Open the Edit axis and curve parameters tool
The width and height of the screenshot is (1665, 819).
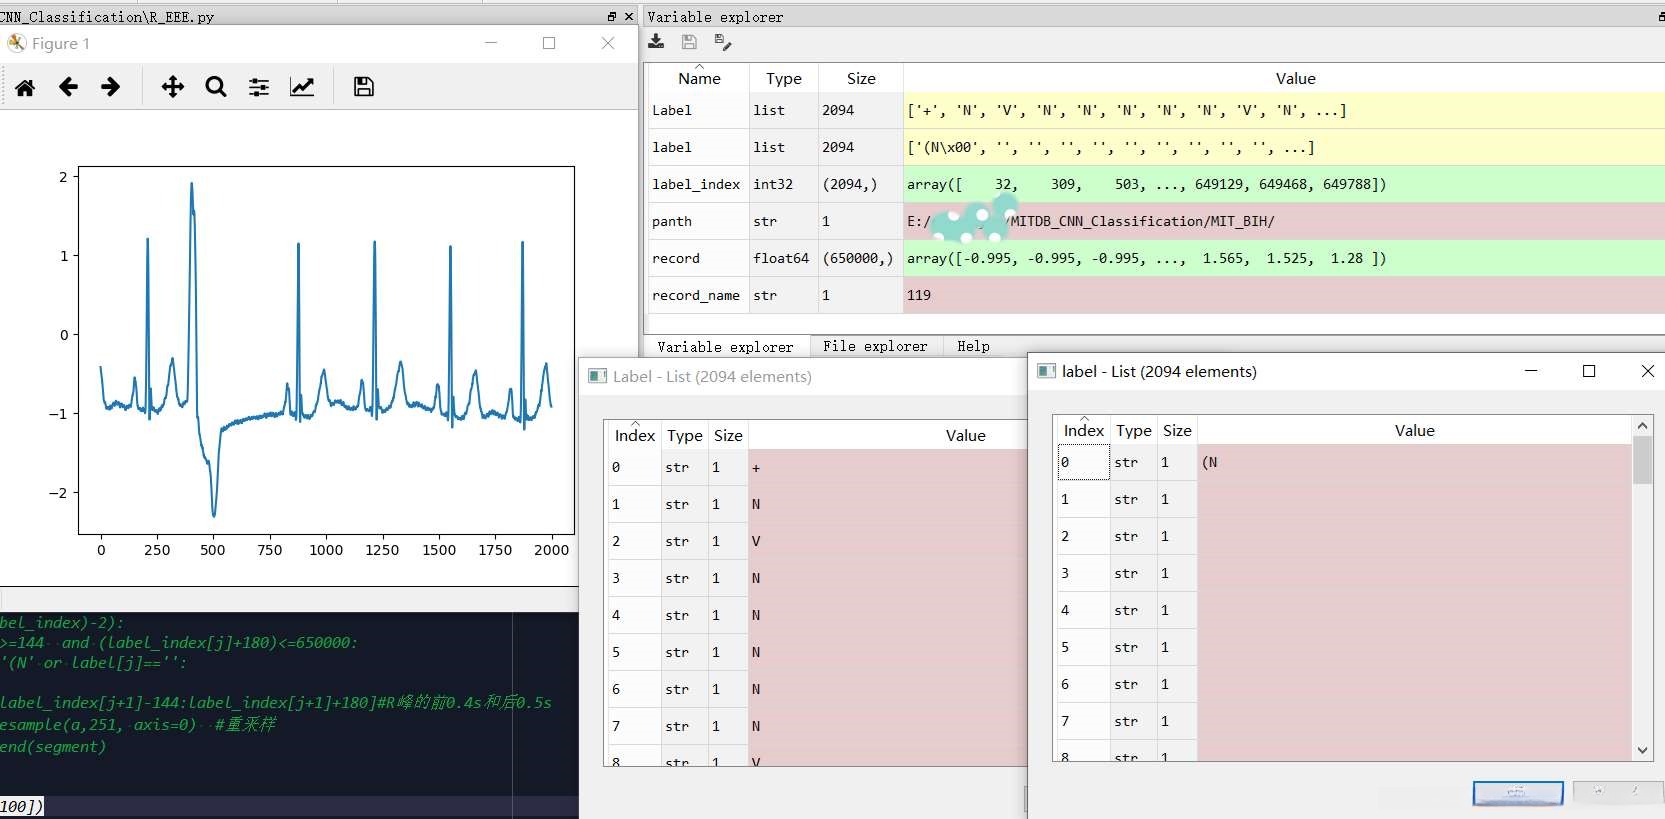point(302,88)
